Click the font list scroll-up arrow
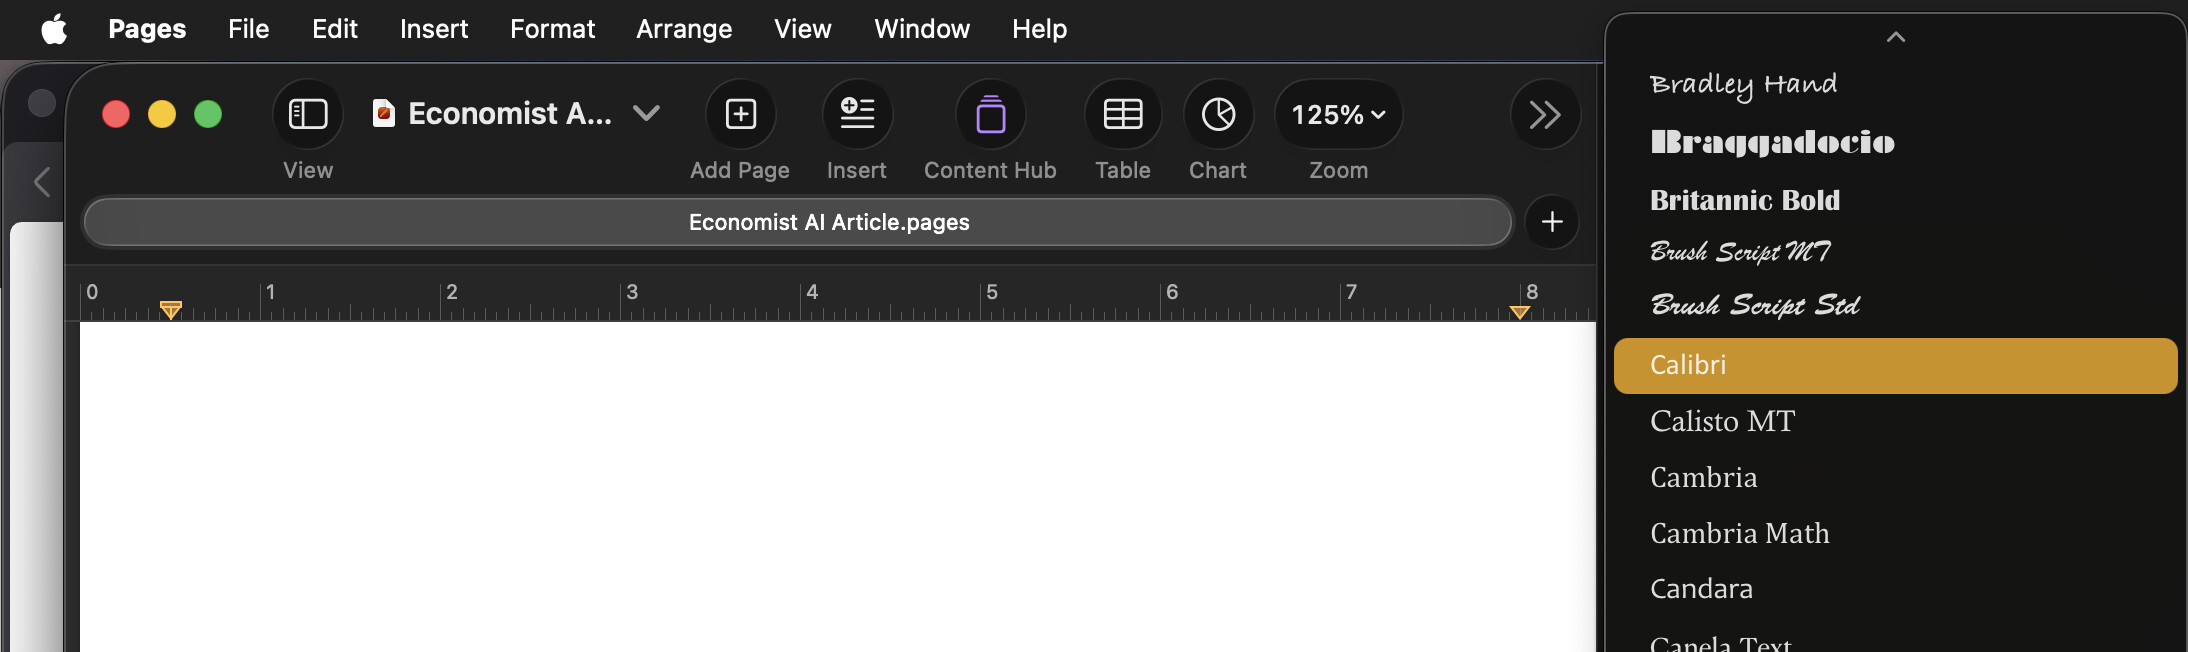Viewport: 2188px width, 652px height. [1895, 37]
